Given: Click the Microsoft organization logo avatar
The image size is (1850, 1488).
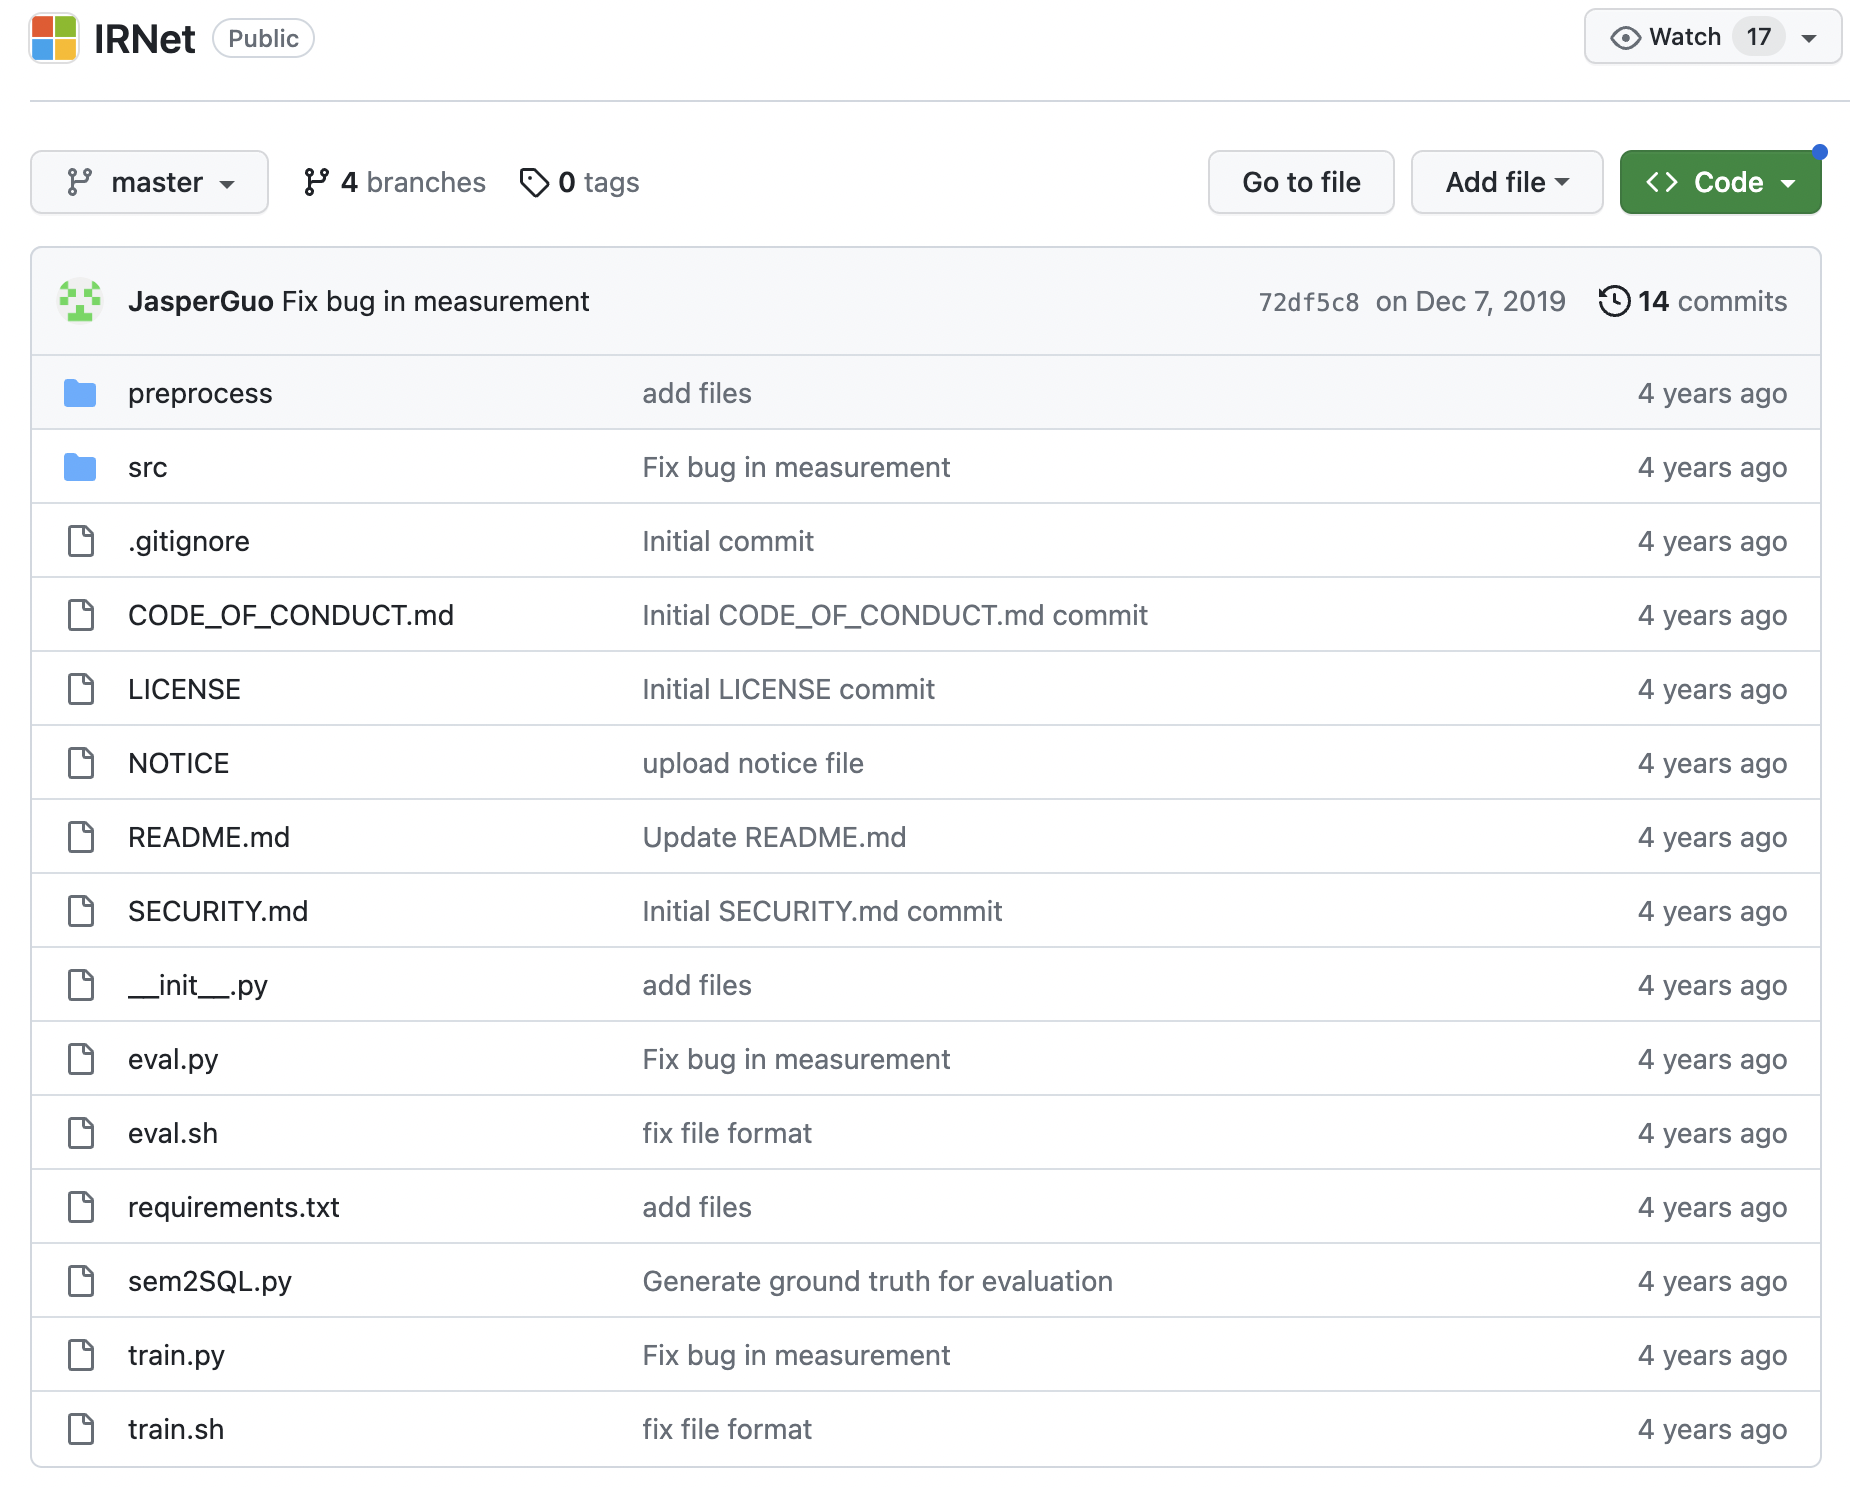Looking at the screenshot, I should point(54,38).
